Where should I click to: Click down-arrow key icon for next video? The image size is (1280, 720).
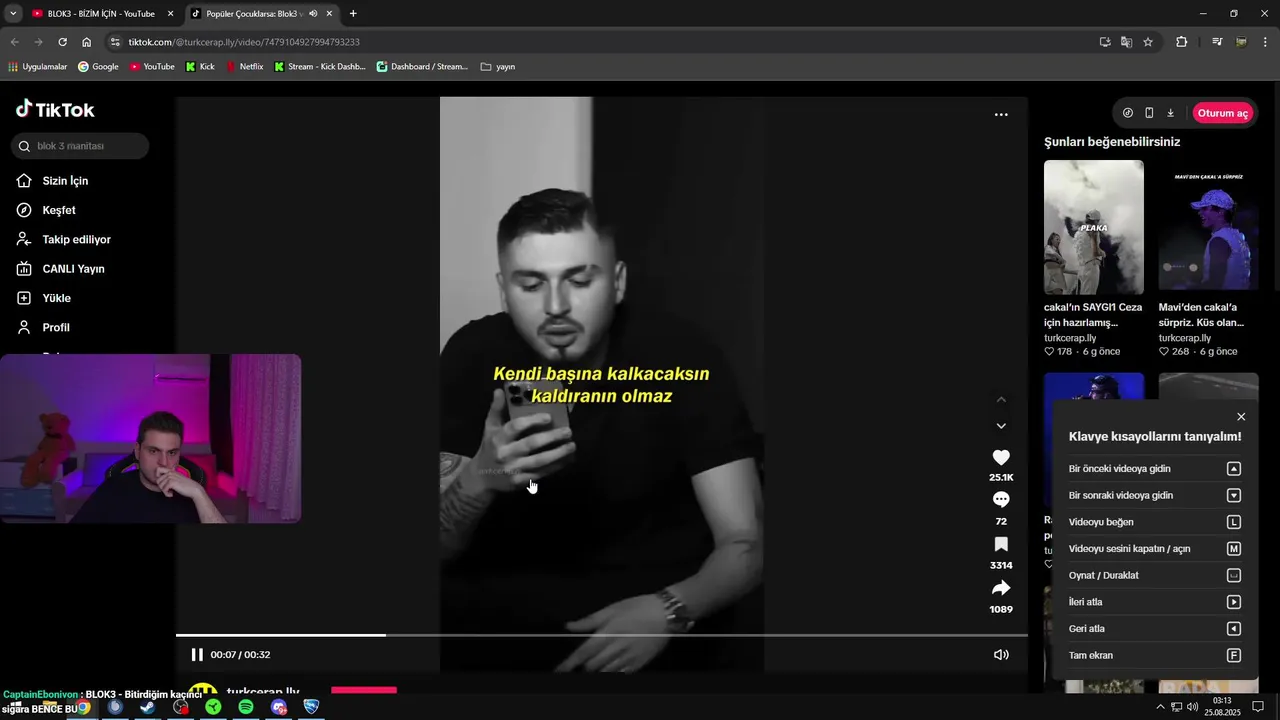pyautogui.click(x=1234, y=495)
